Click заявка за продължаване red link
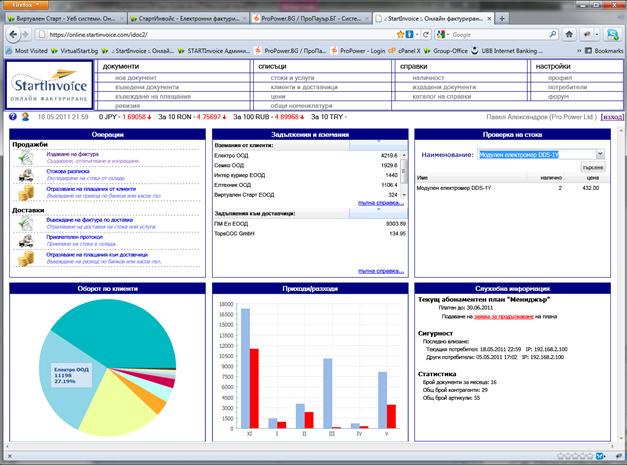Screen dimensions: 627x465 (x=504, y=316)
